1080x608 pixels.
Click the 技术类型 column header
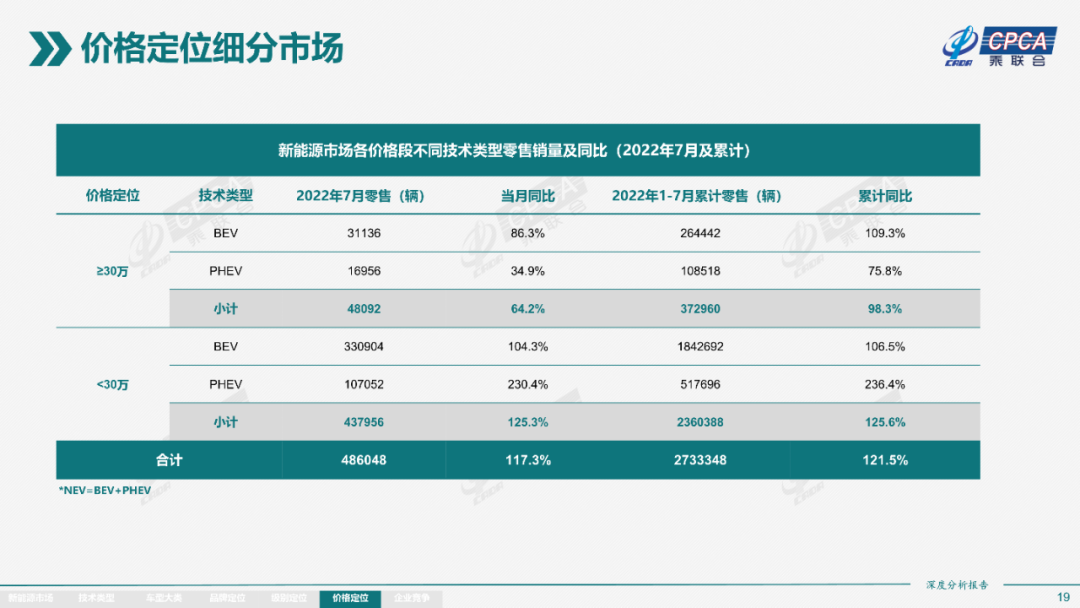(x=225, y=196)
